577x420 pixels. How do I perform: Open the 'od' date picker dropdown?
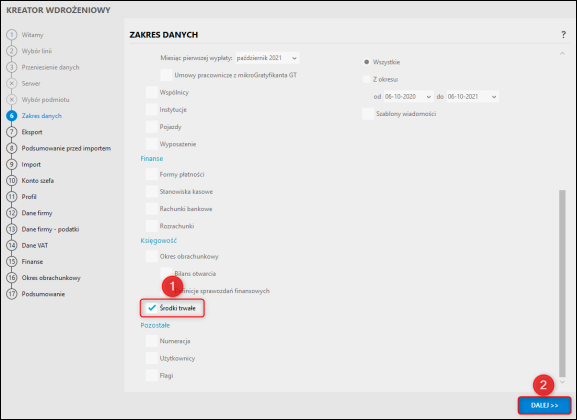pos(429,97)
